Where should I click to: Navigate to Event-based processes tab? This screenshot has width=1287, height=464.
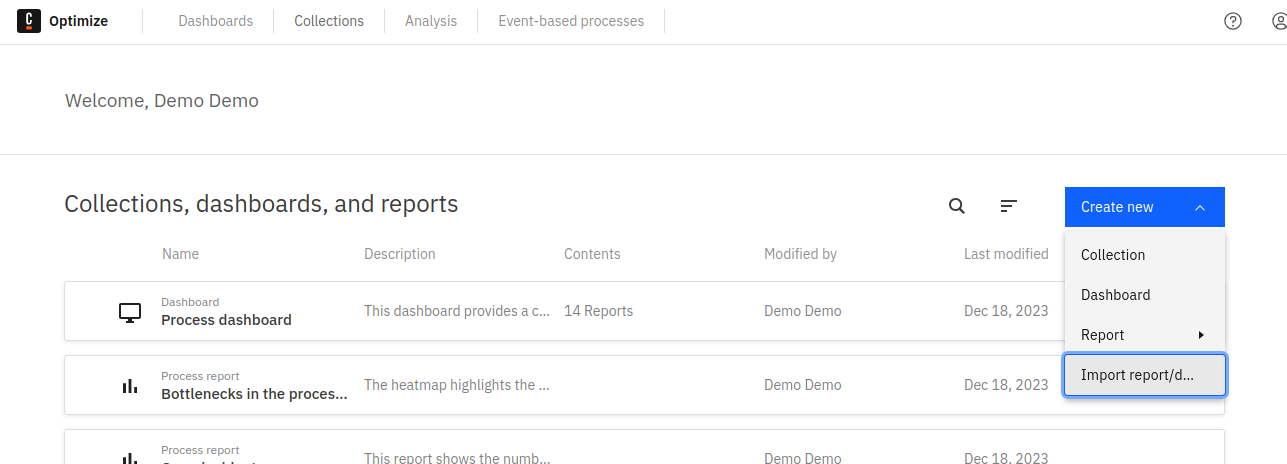tap(571, 21)
